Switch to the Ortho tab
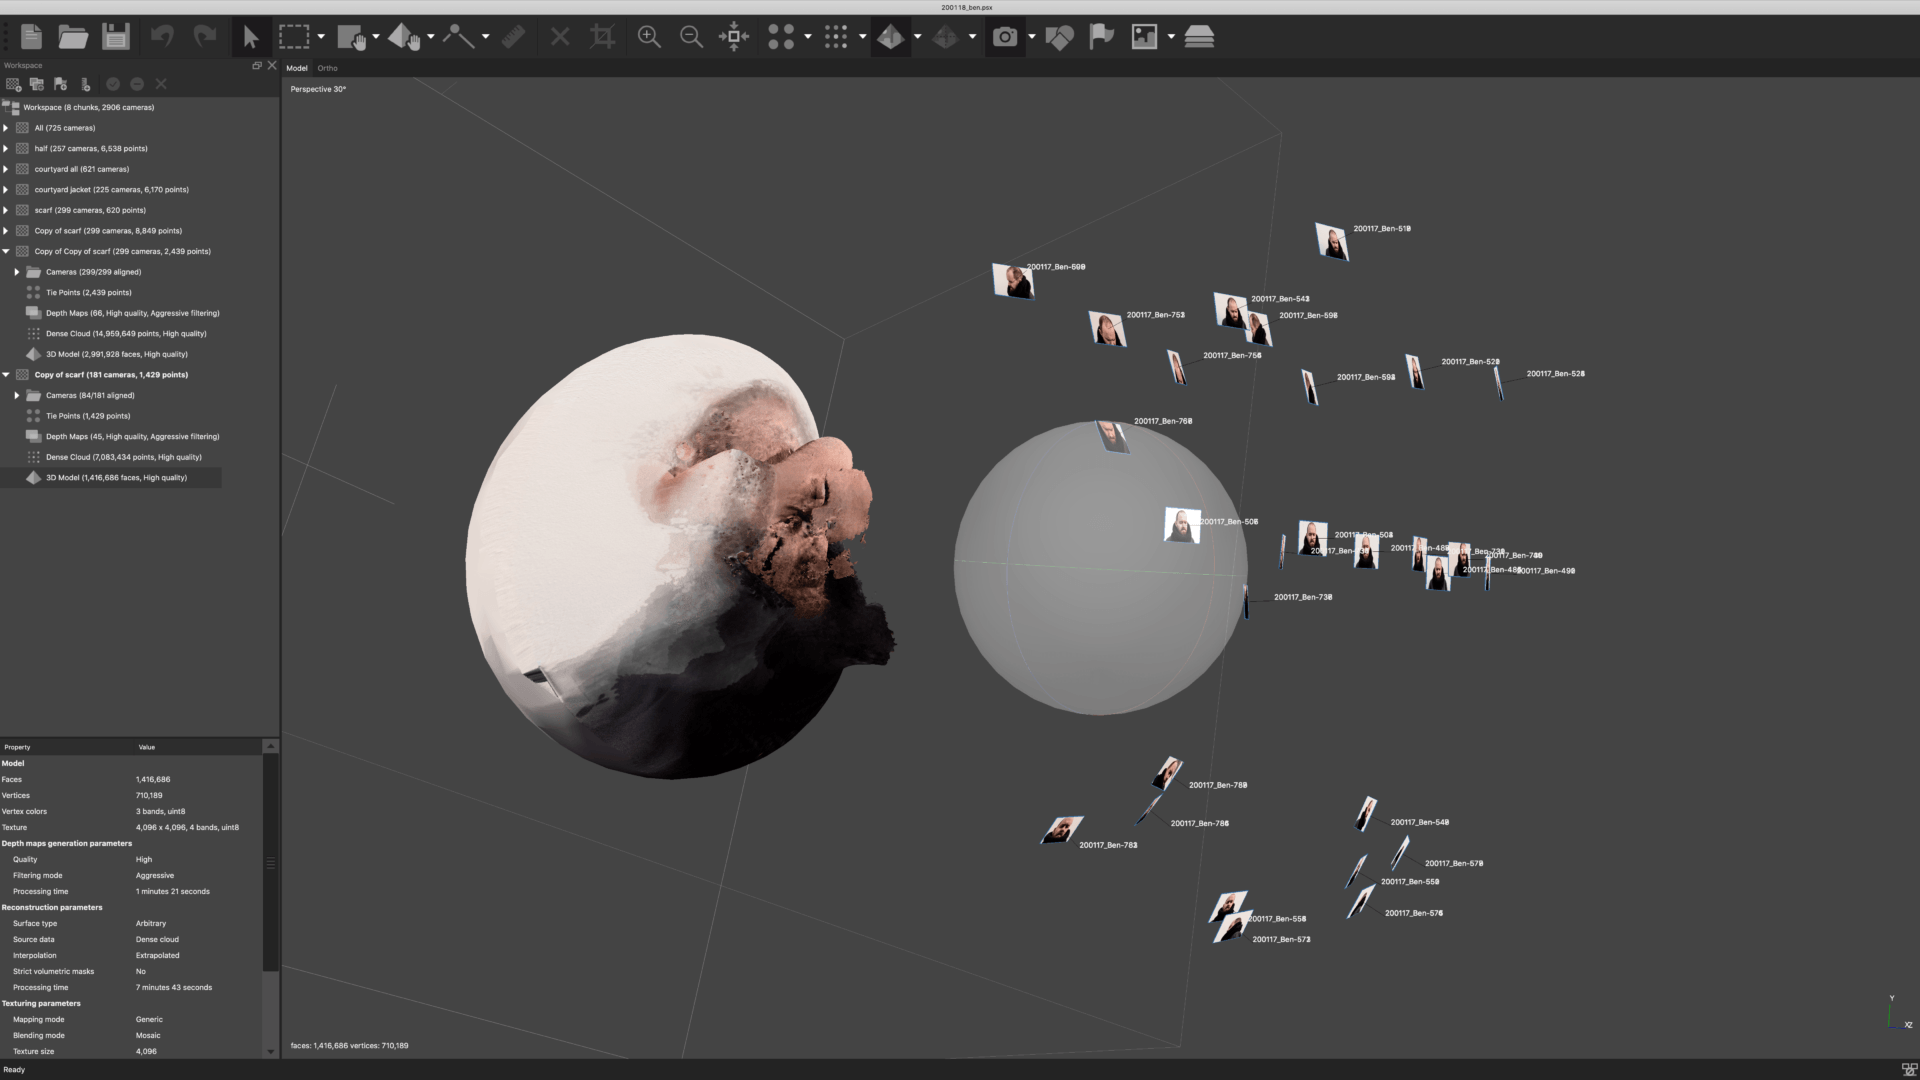 pos(327,68)
